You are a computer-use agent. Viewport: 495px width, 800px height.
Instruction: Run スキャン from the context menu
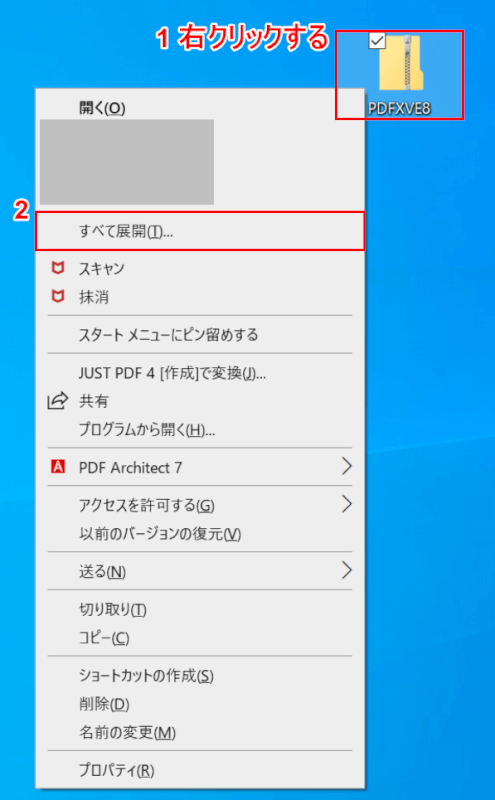point(200,268)
